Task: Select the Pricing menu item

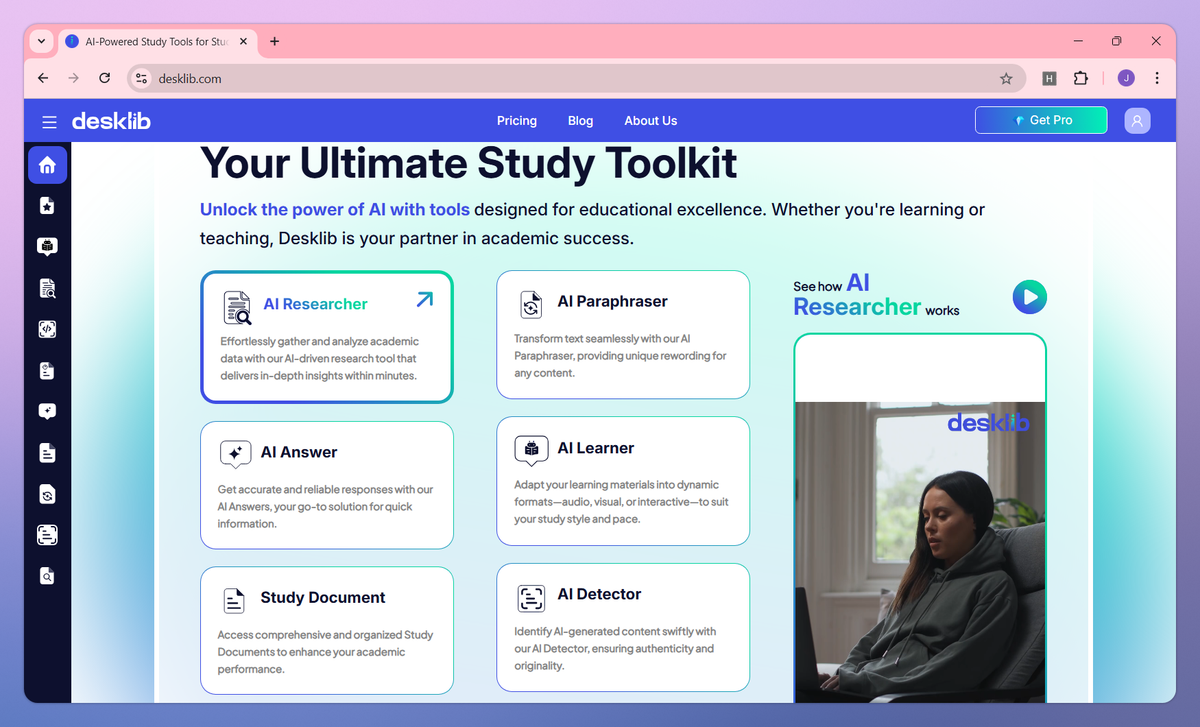Action: tap(517, 120)
